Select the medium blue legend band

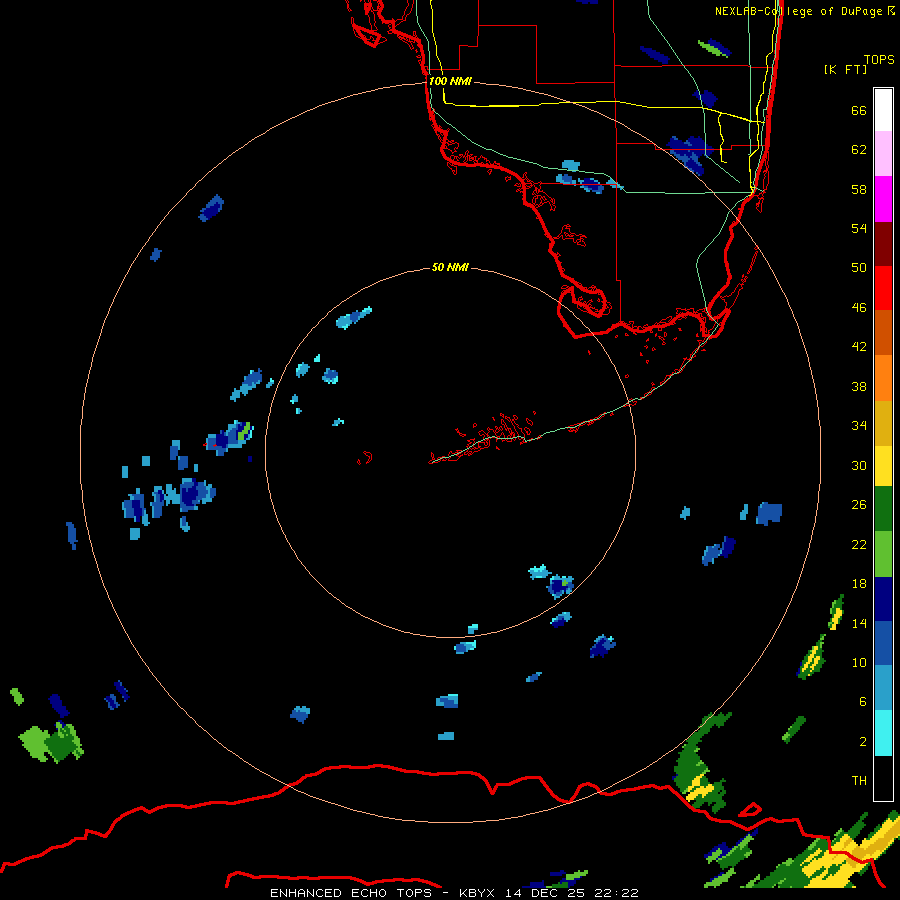pyautogui.click(x=883, y=644)
